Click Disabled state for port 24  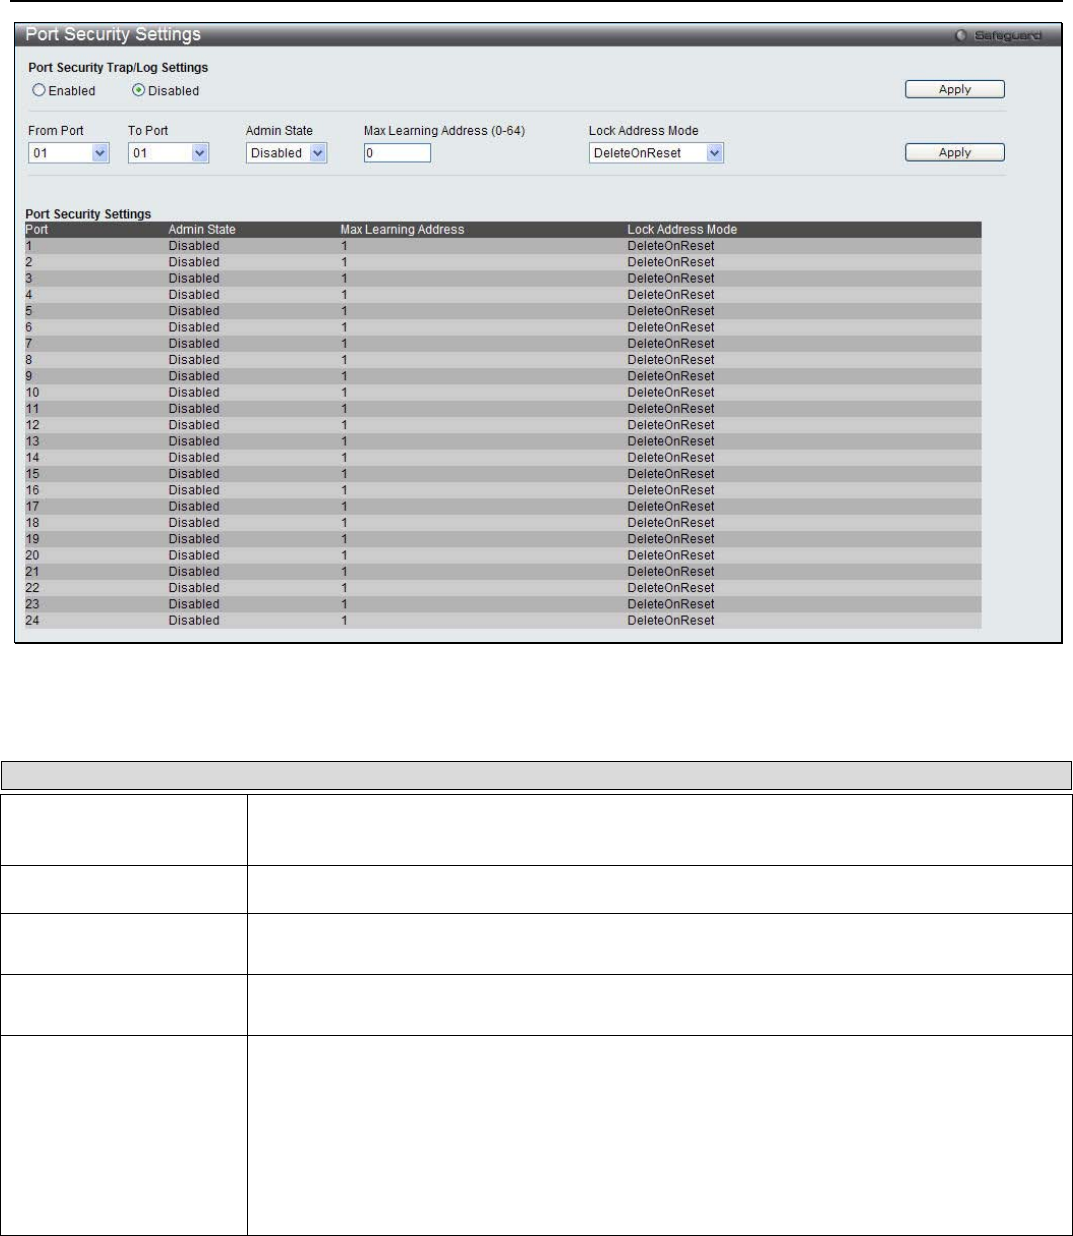[x=194, y=620]
